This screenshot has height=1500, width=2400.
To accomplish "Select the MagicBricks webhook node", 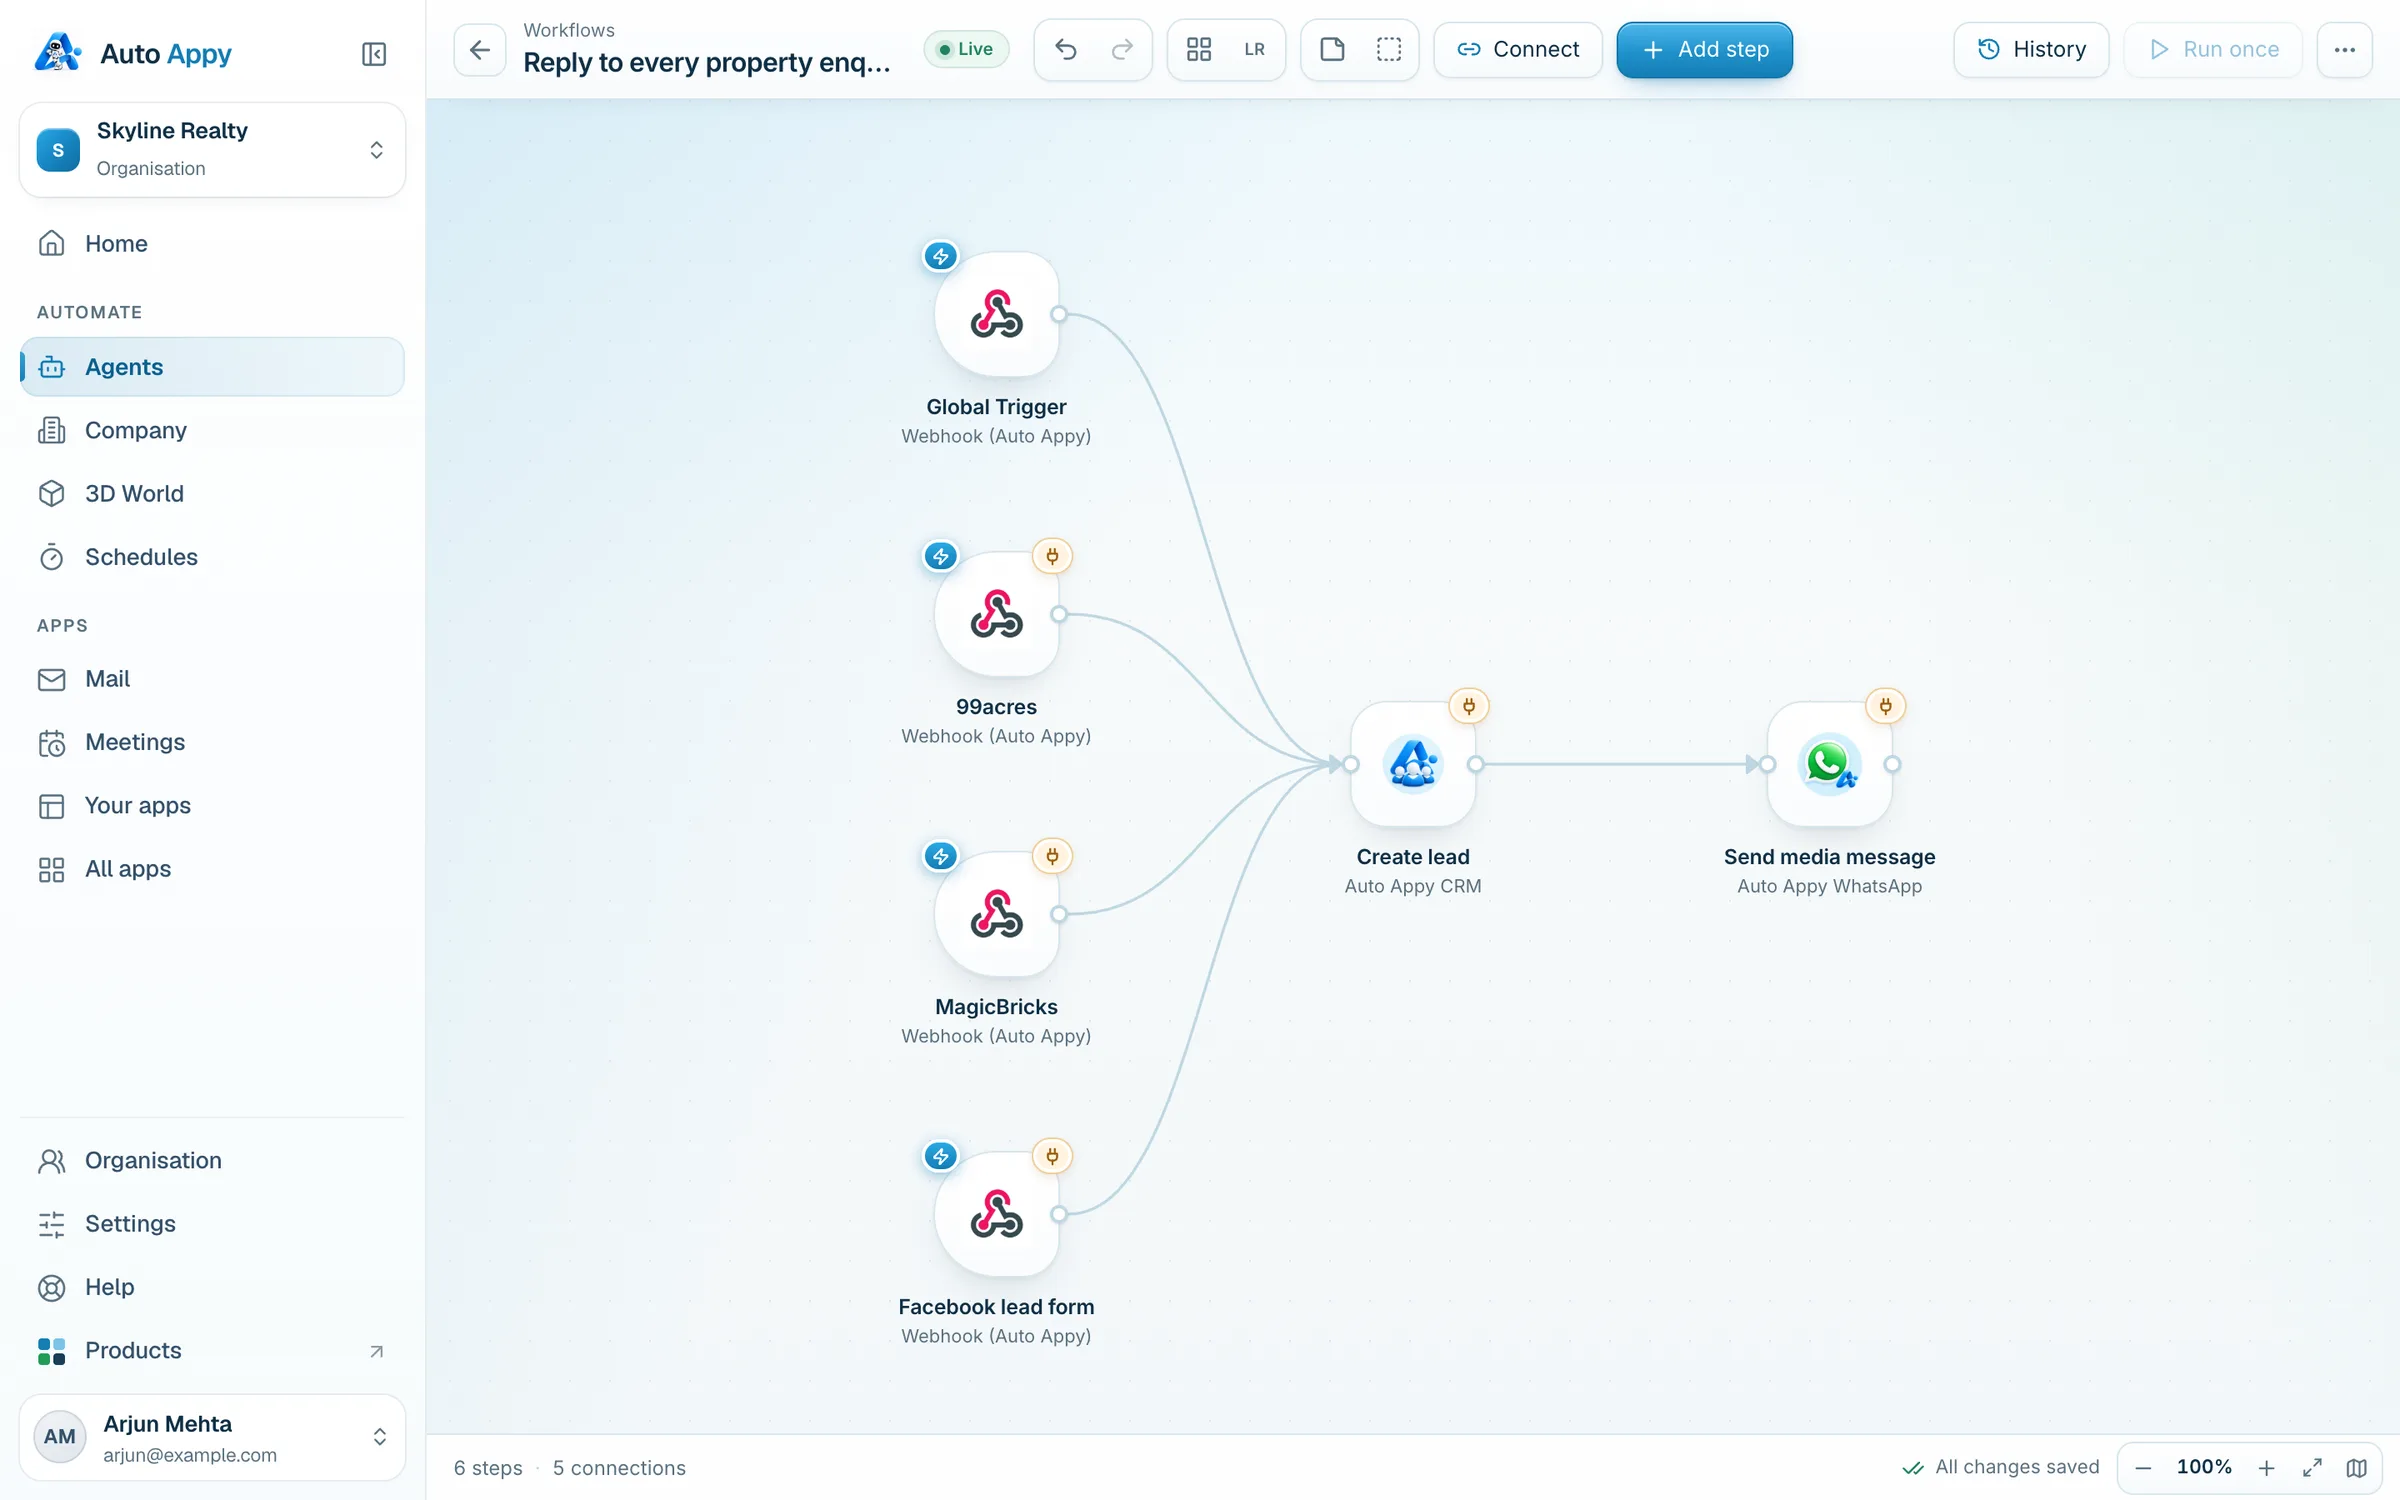I will pyautogui.click(x=997, y=914).
